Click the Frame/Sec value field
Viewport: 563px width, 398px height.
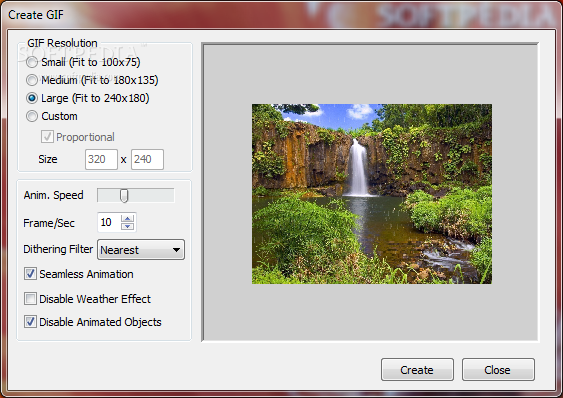point(109,222)
